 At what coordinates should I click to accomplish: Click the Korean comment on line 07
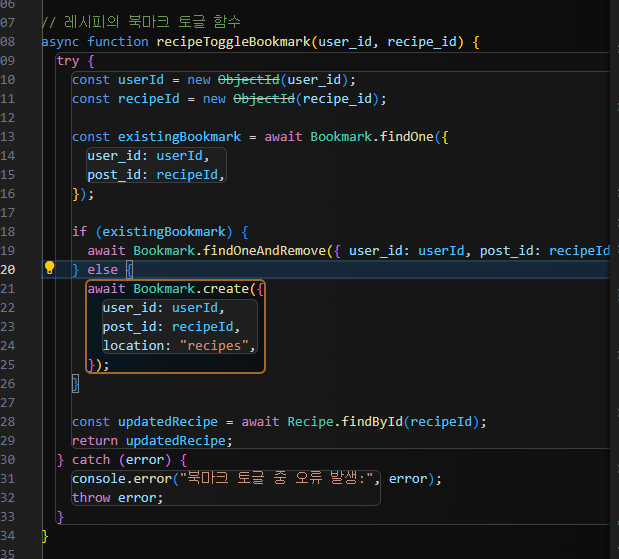(141, 23)
